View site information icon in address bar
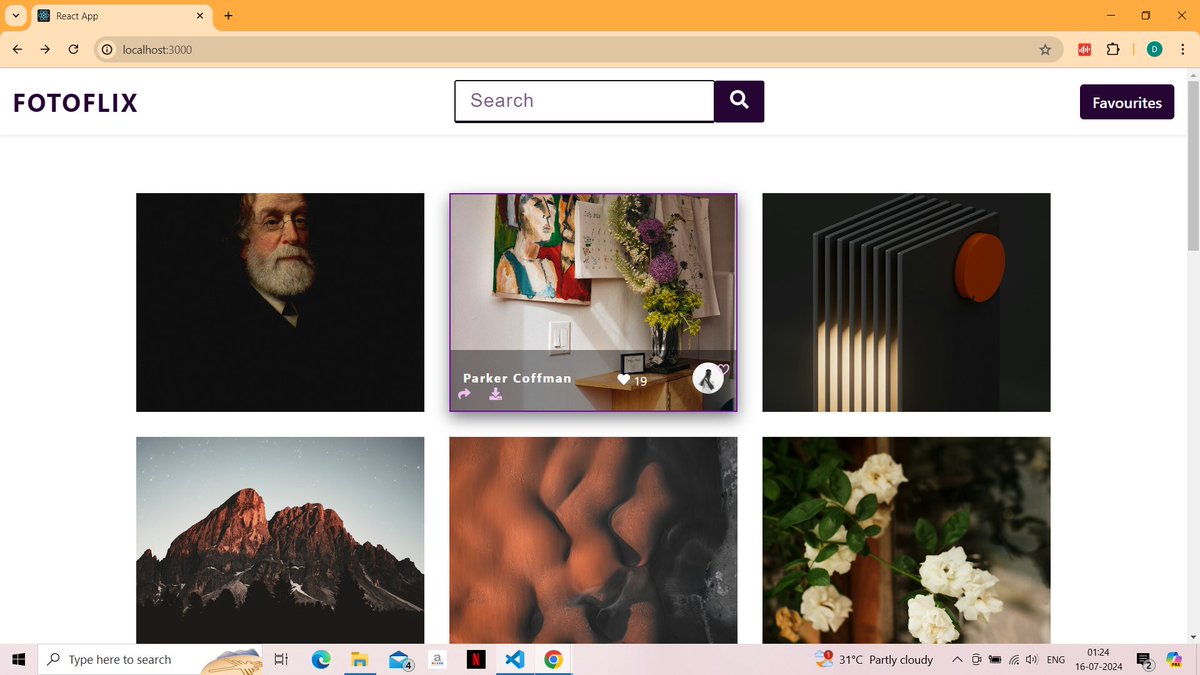The height and width of the screenshot is (675, 1200). pyautogui.click(x=107, y=49)
